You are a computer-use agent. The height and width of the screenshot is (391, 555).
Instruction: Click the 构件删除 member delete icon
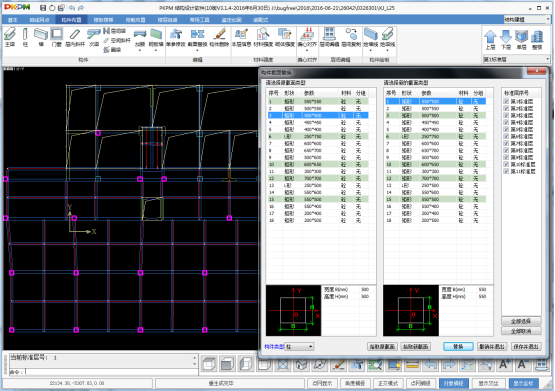(219, 37)
